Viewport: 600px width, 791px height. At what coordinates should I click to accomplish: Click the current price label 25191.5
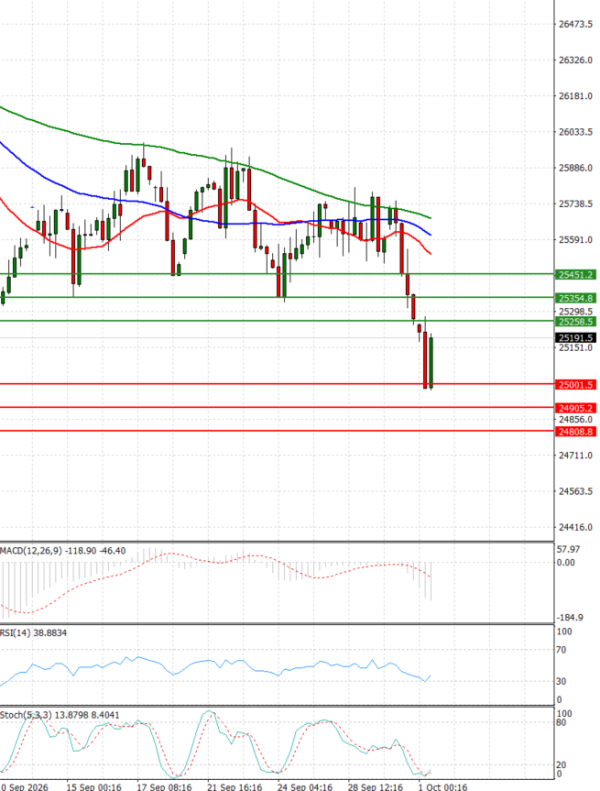pyautogui.click(x=575, y=338)
